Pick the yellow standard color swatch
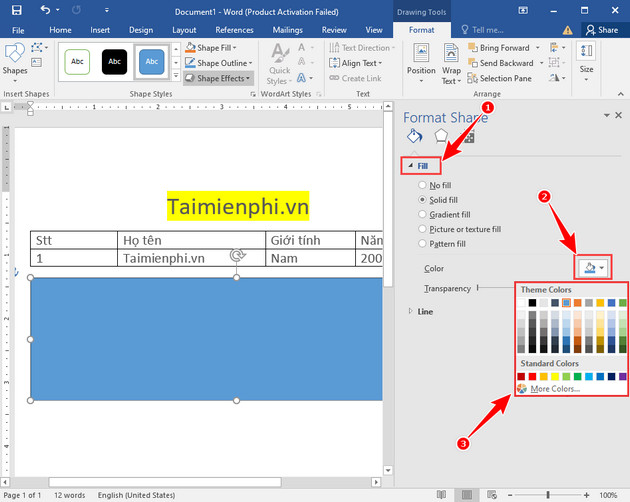 tap(555, 376)
